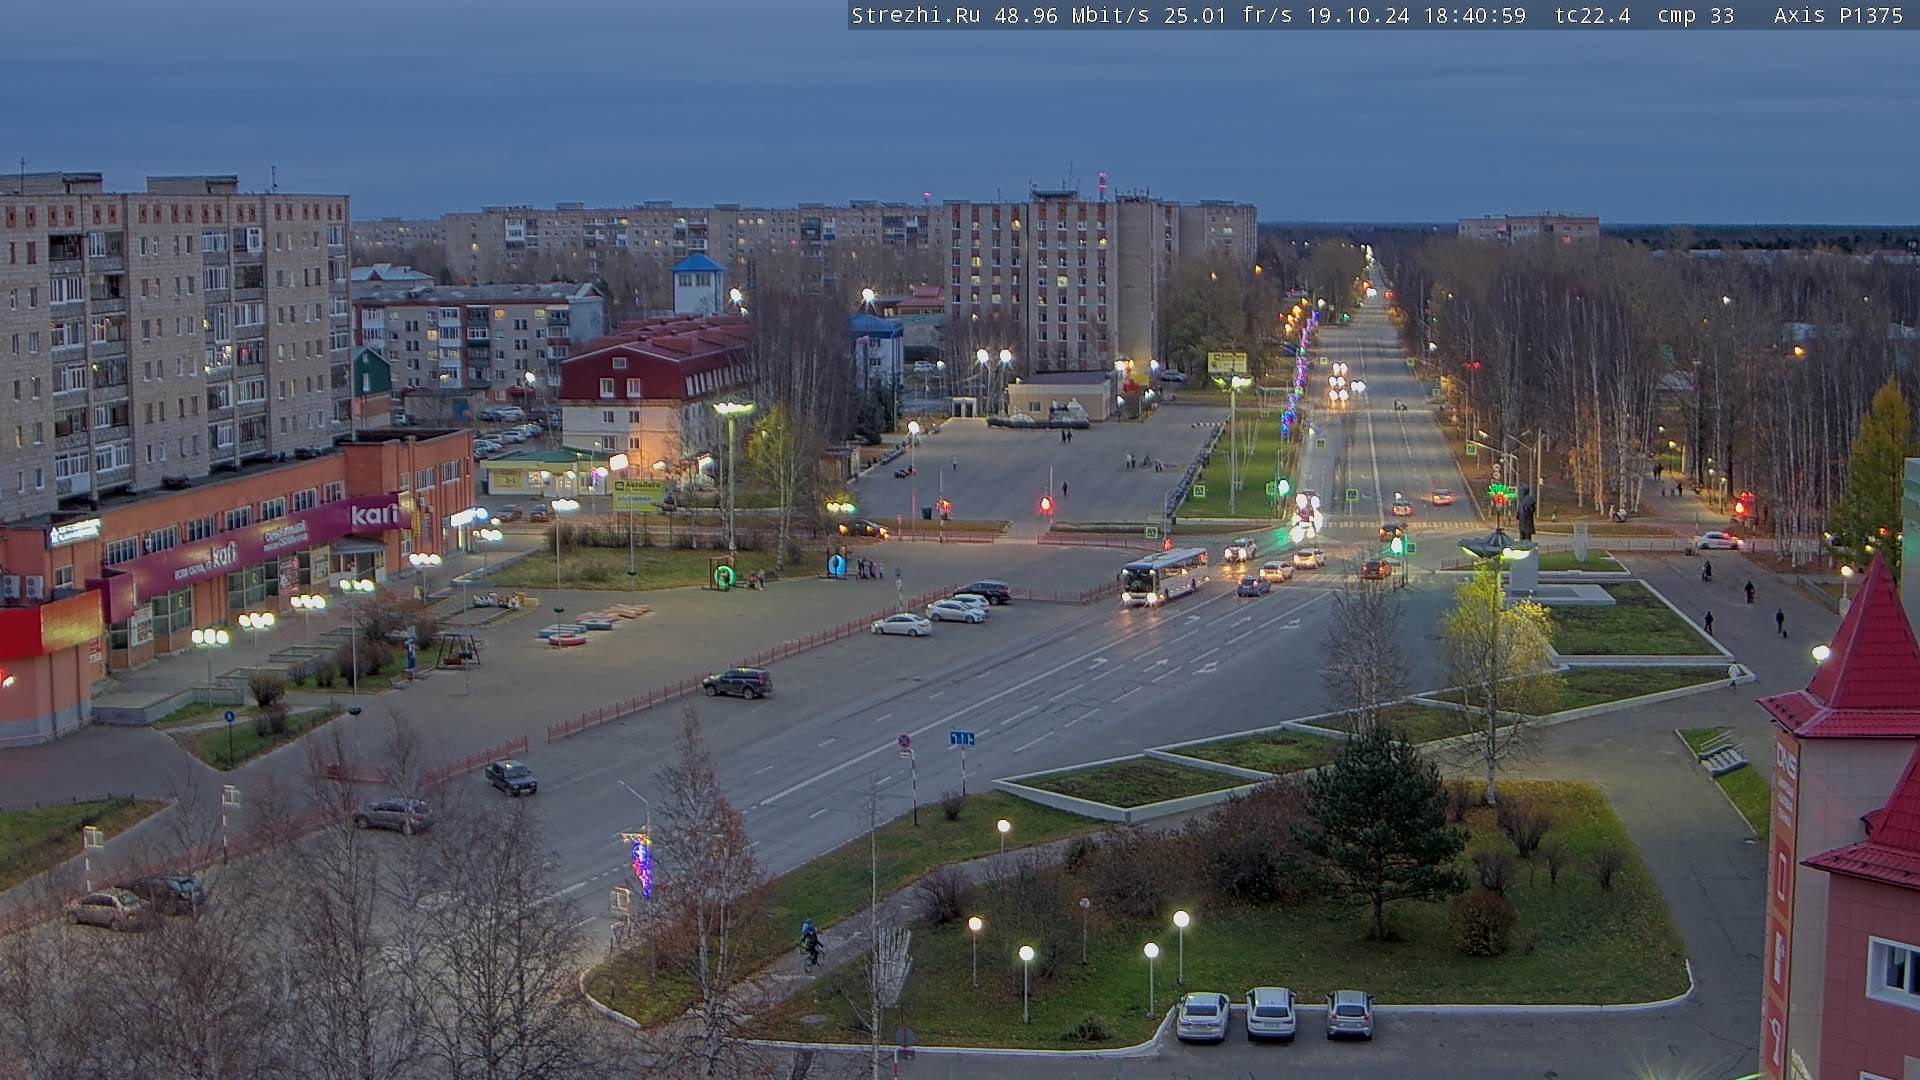
Task: Click the Axis P1375 camera model text
Action: [1838, 16]
